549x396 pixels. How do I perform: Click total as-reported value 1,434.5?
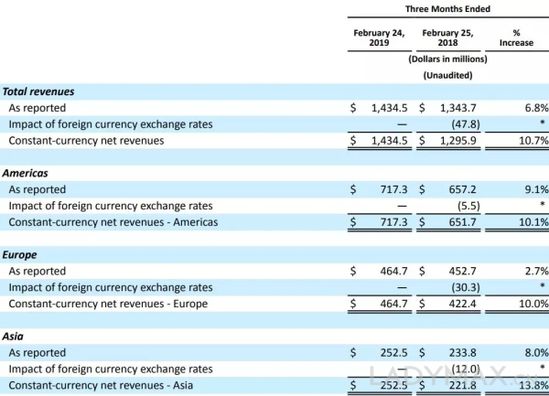(x=389, y=108)
